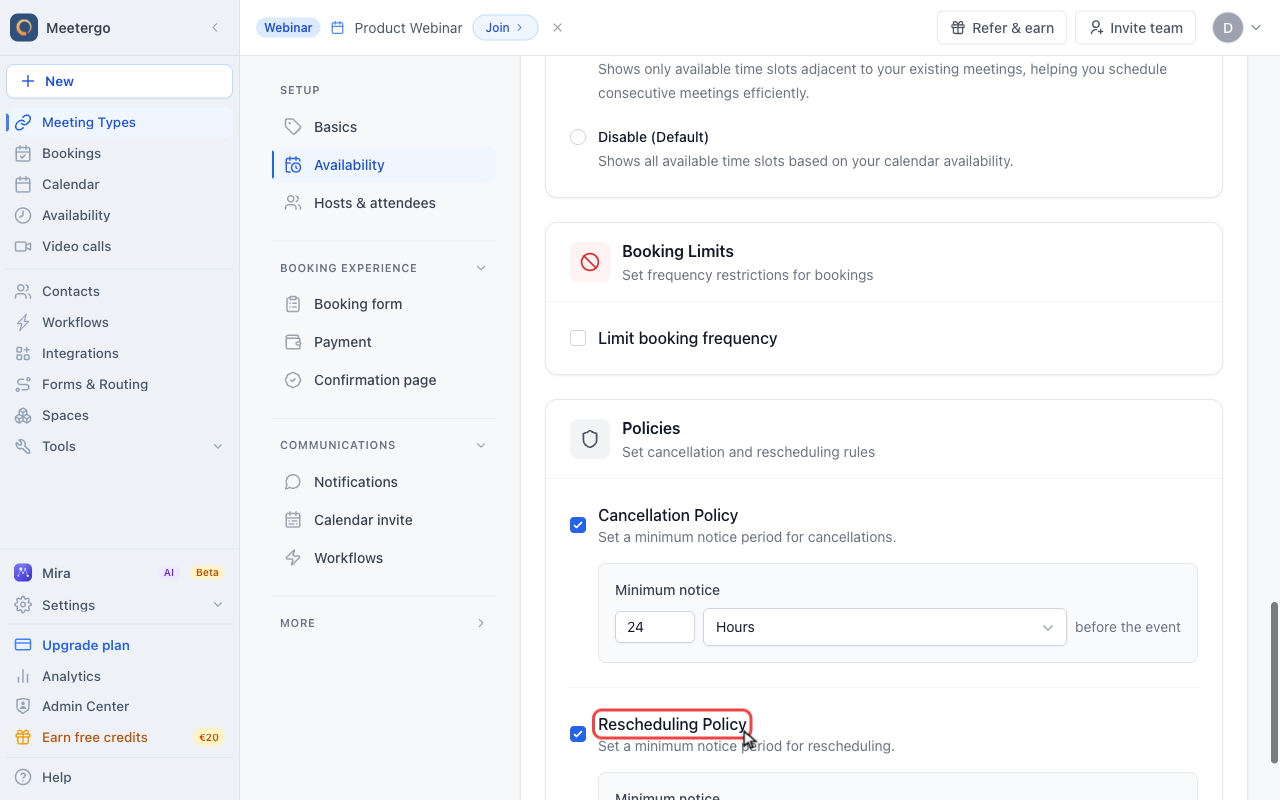The height and width of the screenshot is (800, 1280).
Task: Click the page vertical scrollbar
Action: pos(1274,682)
